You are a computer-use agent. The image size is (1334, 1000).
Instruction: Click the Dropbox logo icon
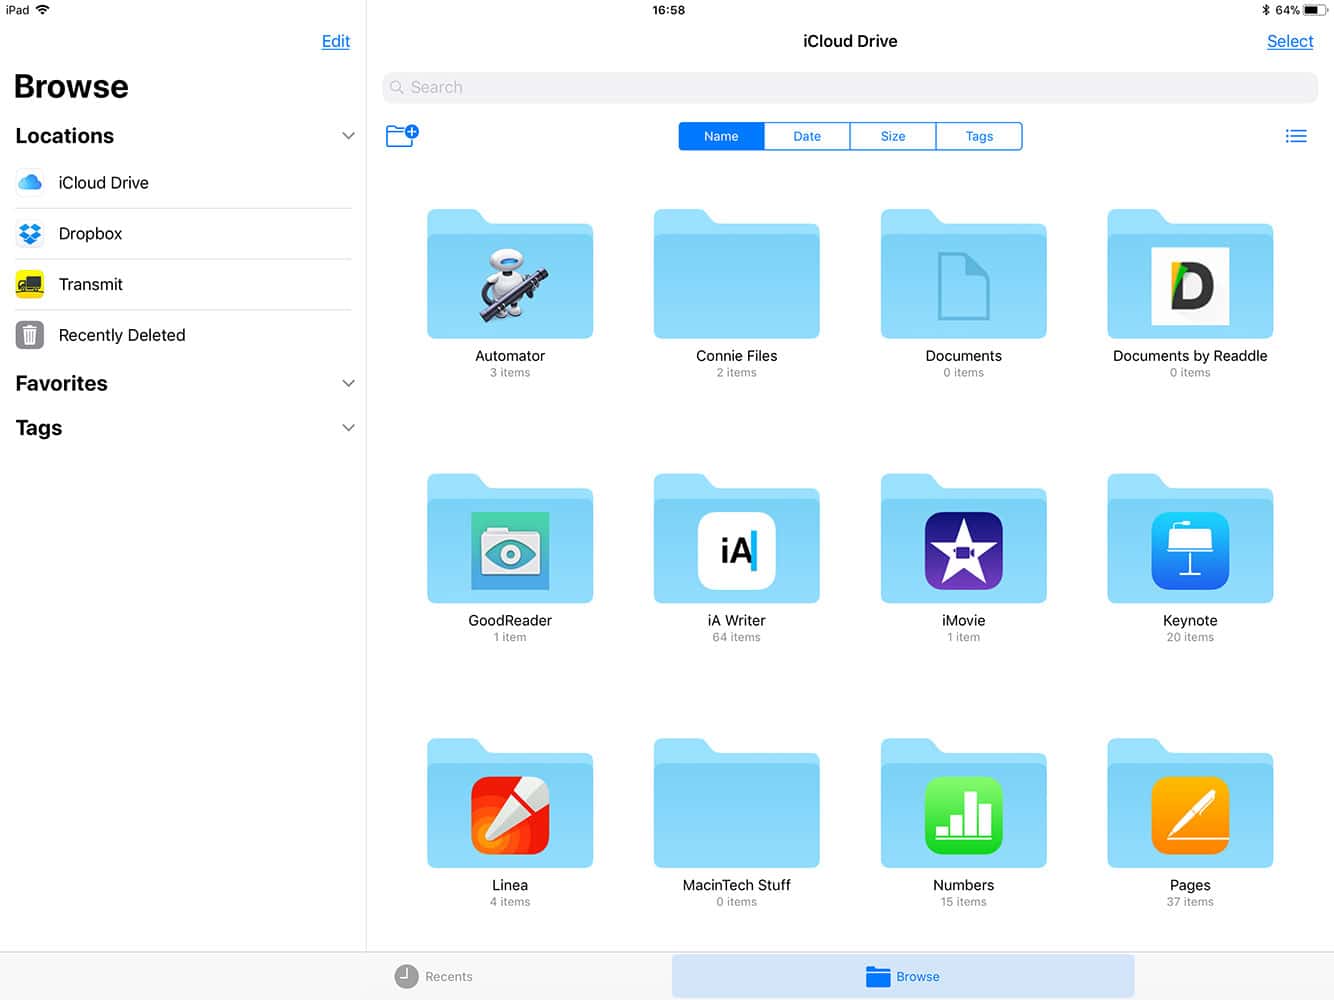tap(30, 233)
